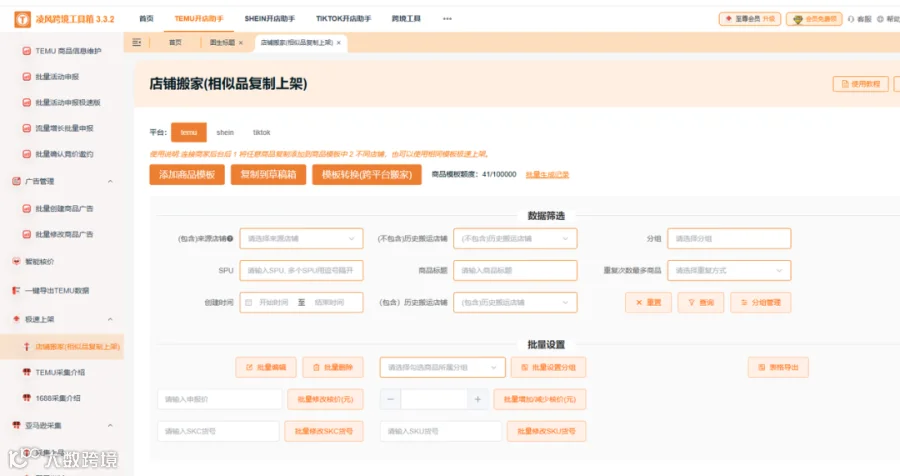Click the 亚马逊采集 section icon
Screen dimensions: 900x476
(16, 425)
